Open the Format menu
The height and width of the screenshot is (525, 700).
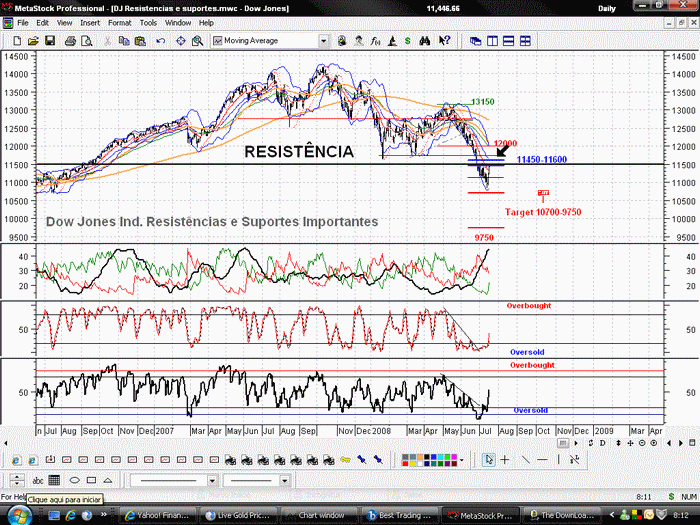[x=120, y=23]
